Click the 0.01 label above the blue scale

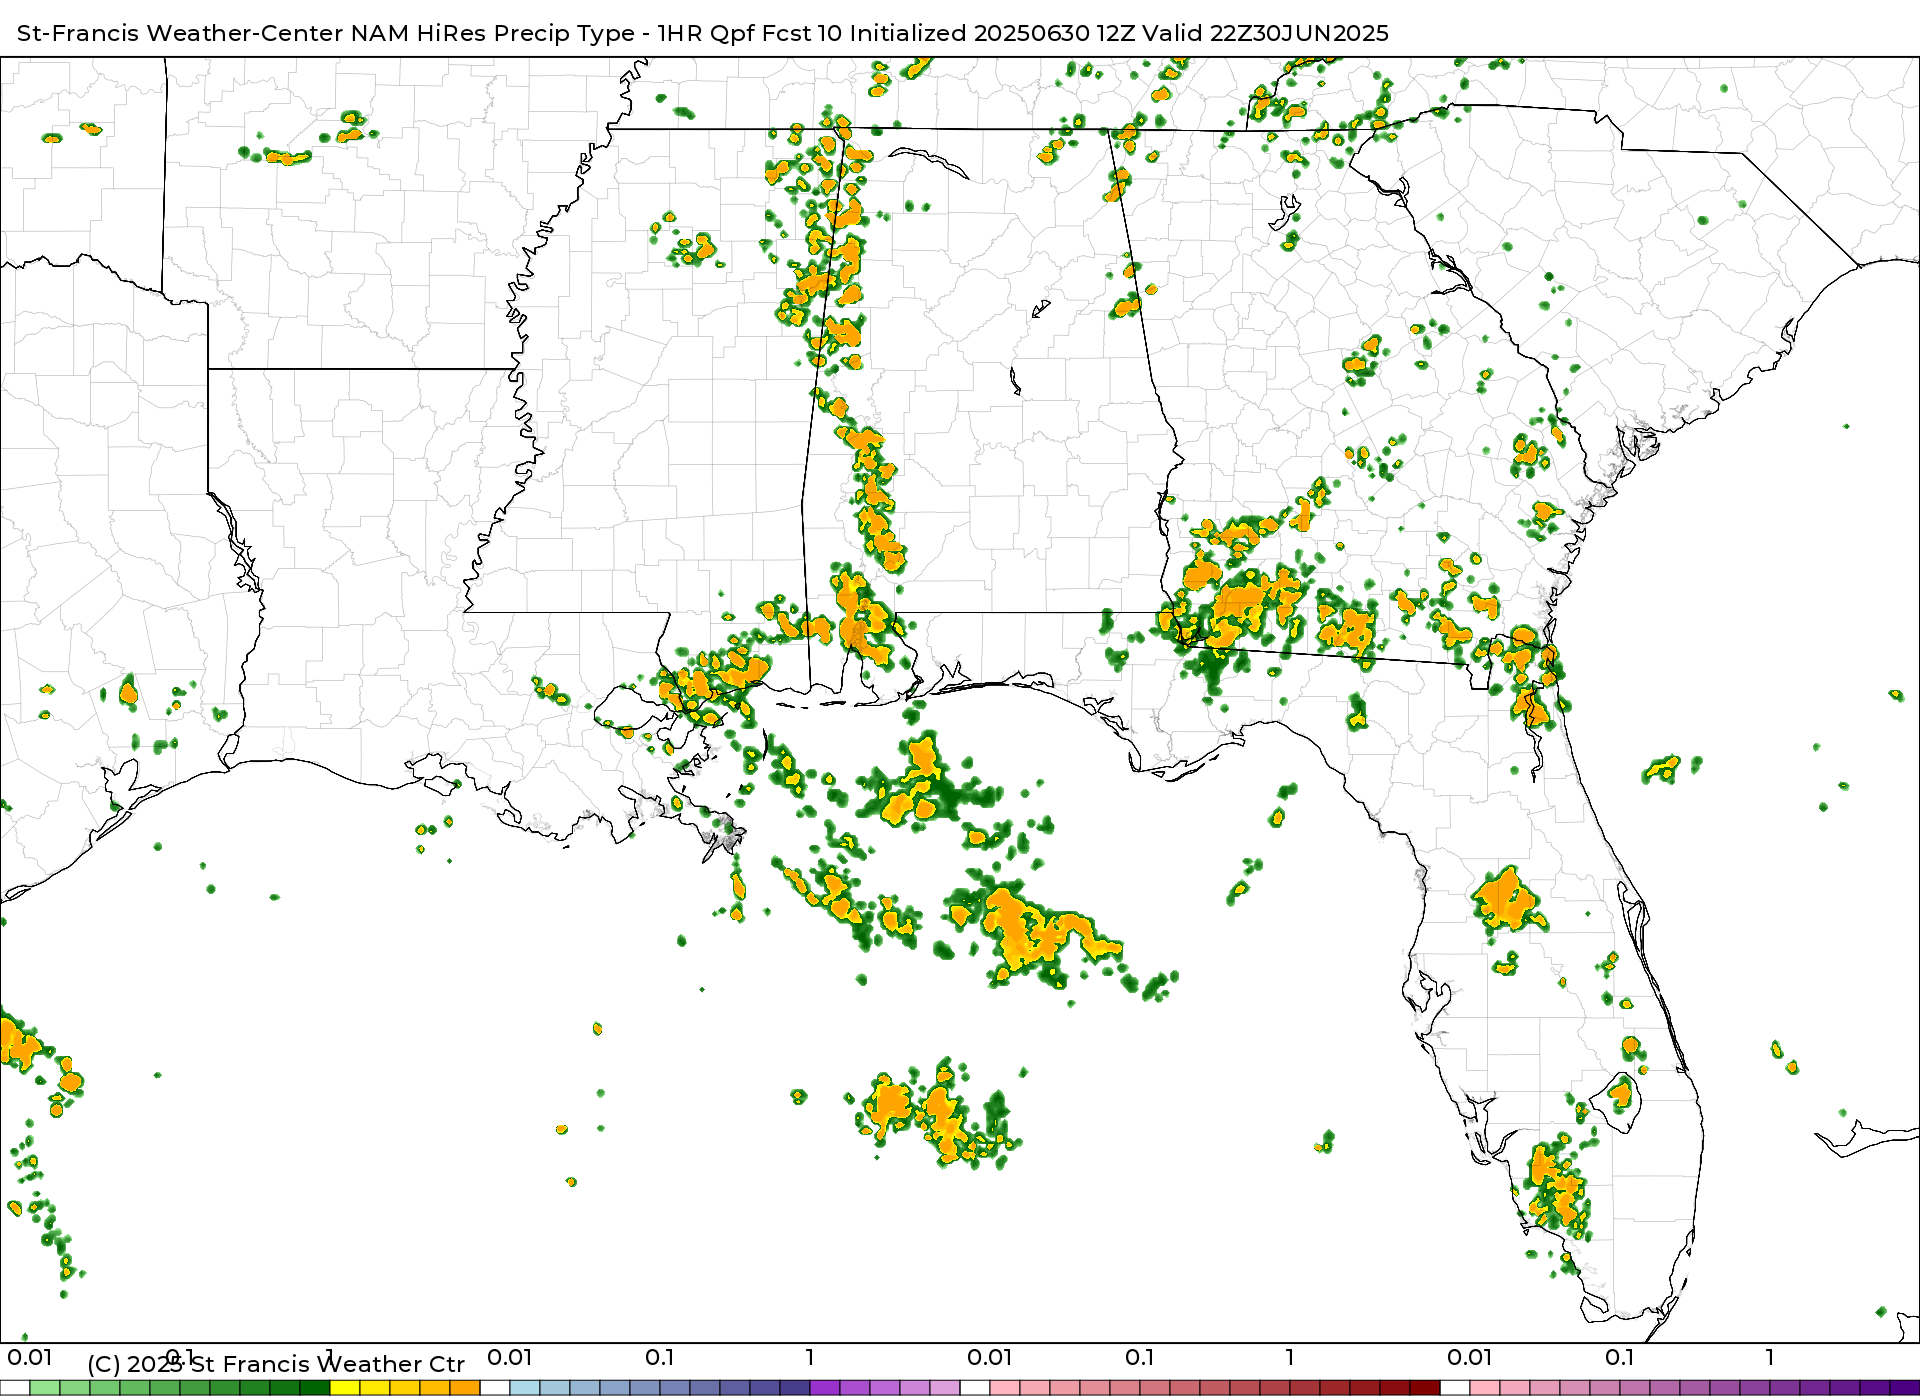[x=509, y=1358]
